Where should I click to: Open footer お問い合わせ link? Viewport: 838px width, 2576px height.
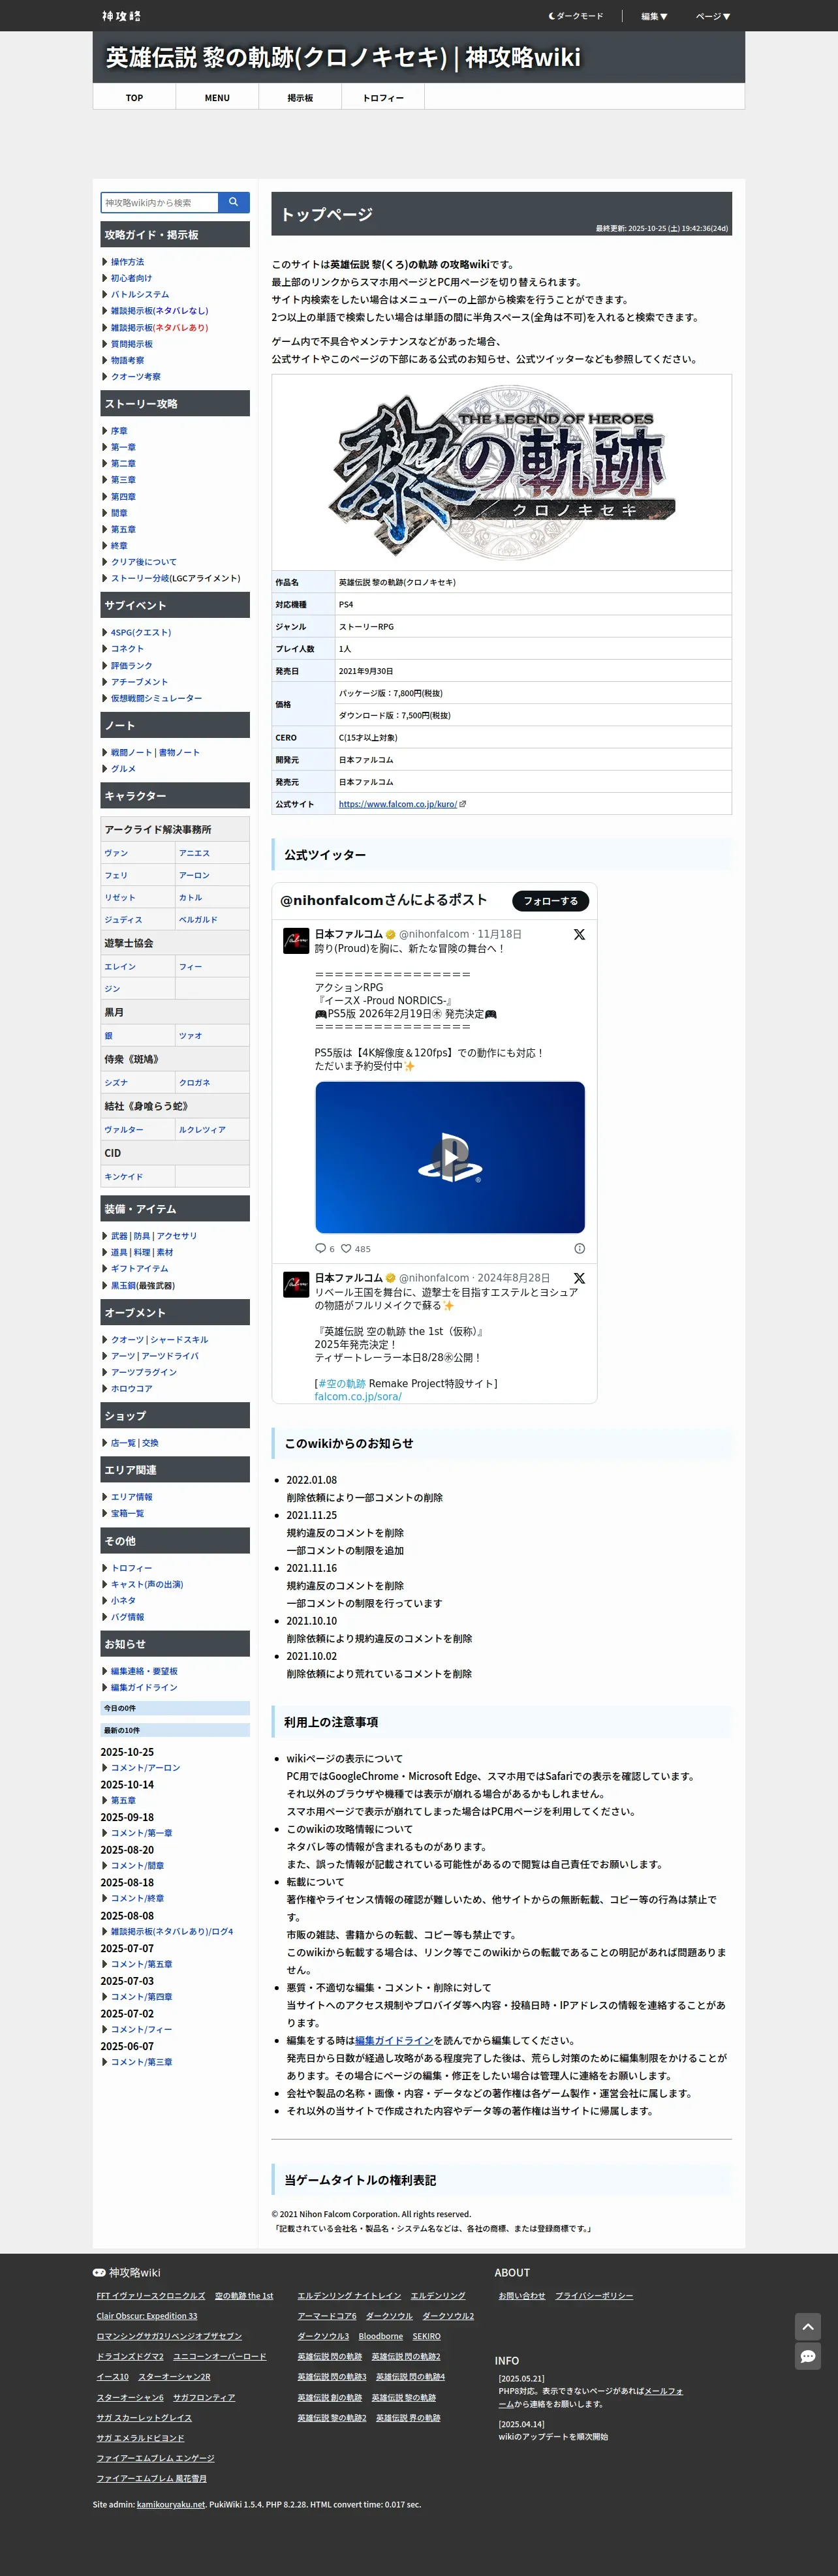tap(522, 2296)
